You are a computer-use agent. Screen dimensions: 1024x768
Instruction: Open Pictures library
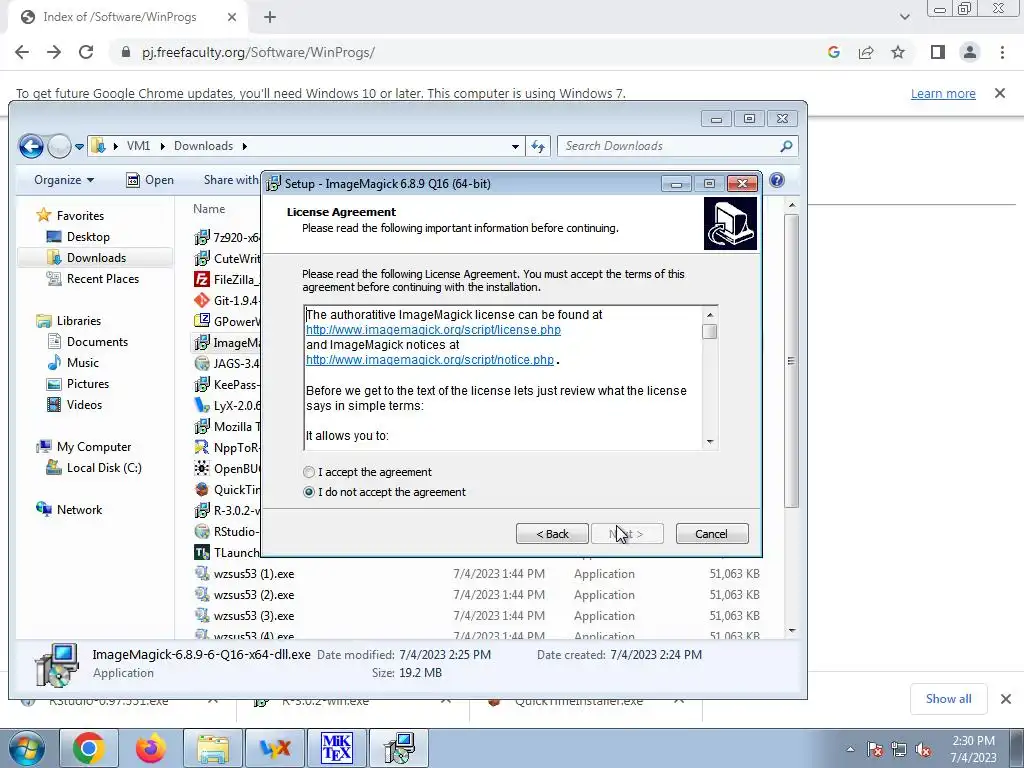pyautogui.click(x=88, y=383)
